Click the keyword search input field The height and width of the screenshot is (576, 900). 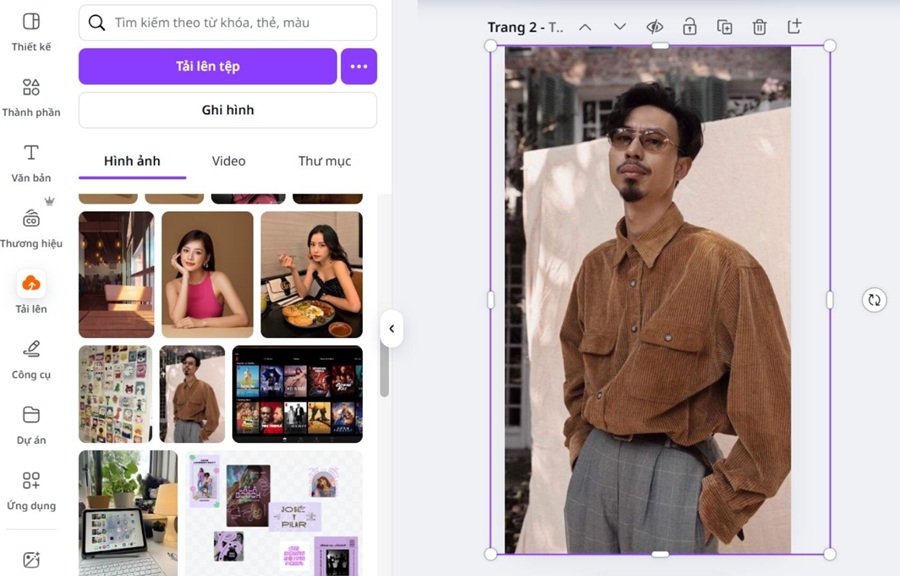click(240, 22)
